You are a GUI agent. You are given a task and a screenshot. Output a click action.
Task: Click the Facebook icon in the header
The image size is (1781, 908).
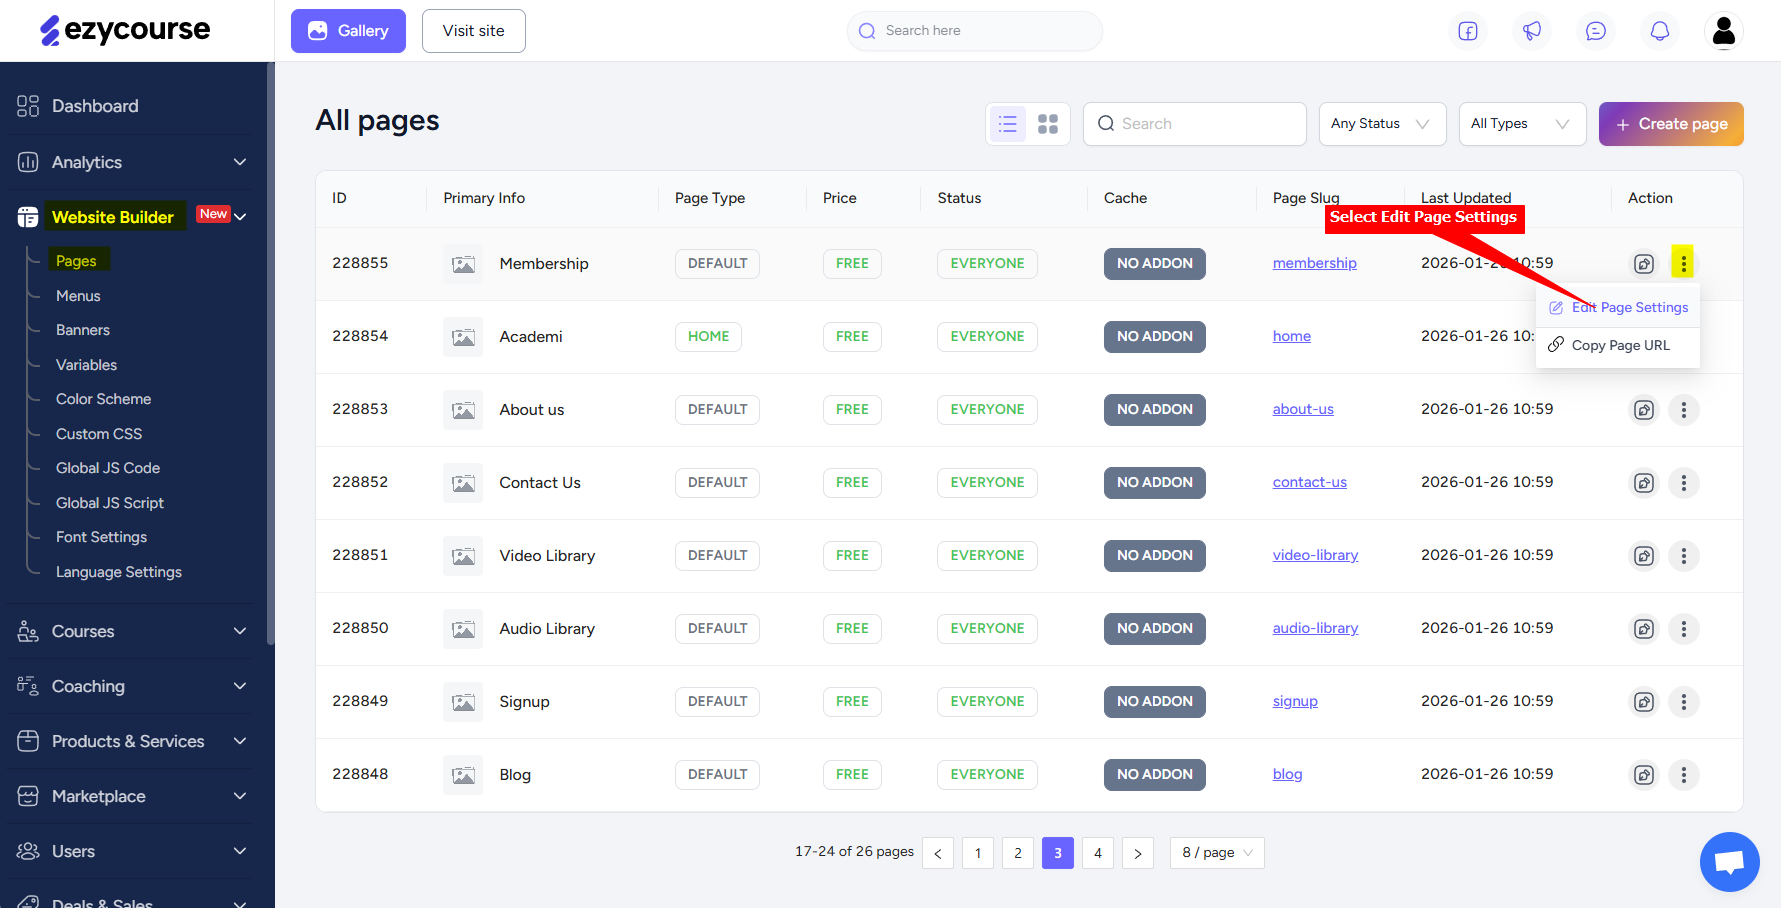pos(1467,31)
